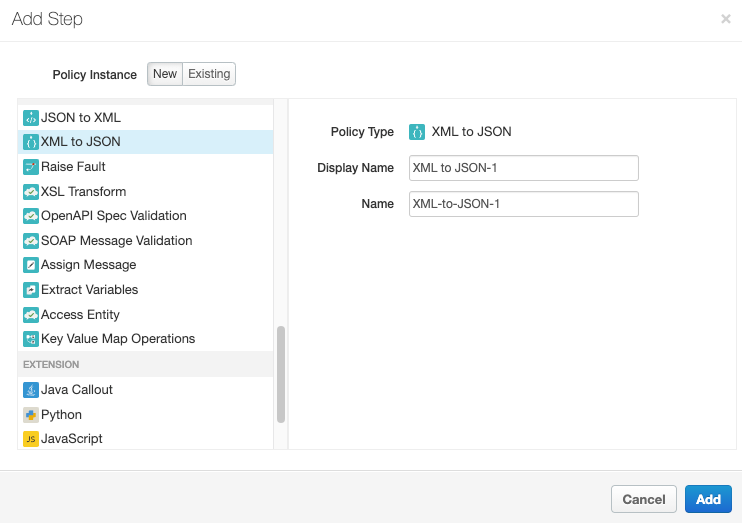The width and height of the screenshot is (742, 523).
Task: Click the Raise Fault policy icon
Action: [x=30, y=167]
